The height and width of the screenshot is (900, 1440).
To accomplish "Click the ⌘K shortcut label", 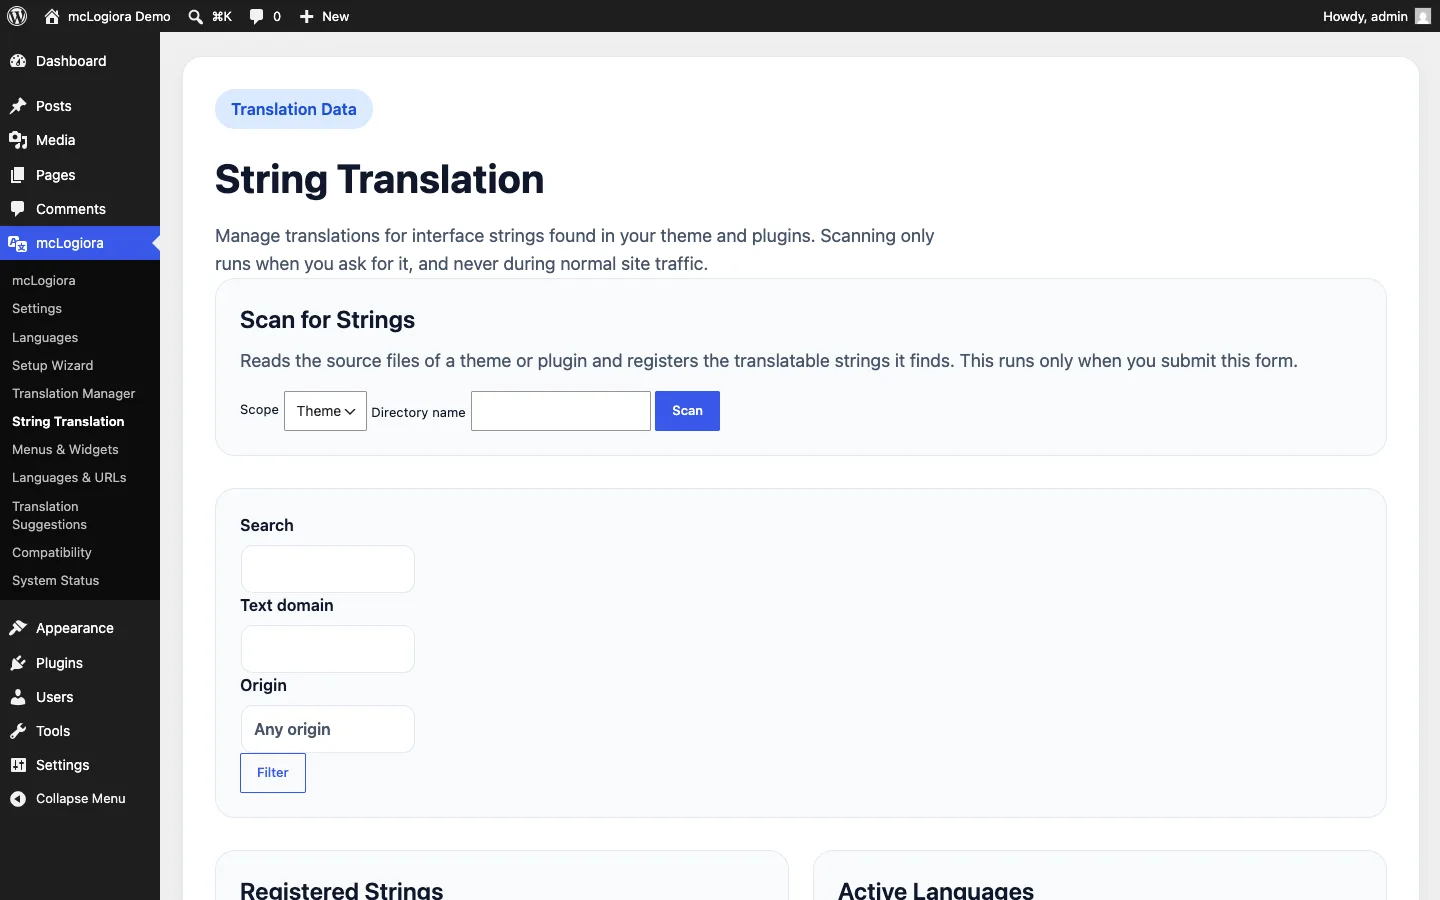I will (x=222, y=16).
